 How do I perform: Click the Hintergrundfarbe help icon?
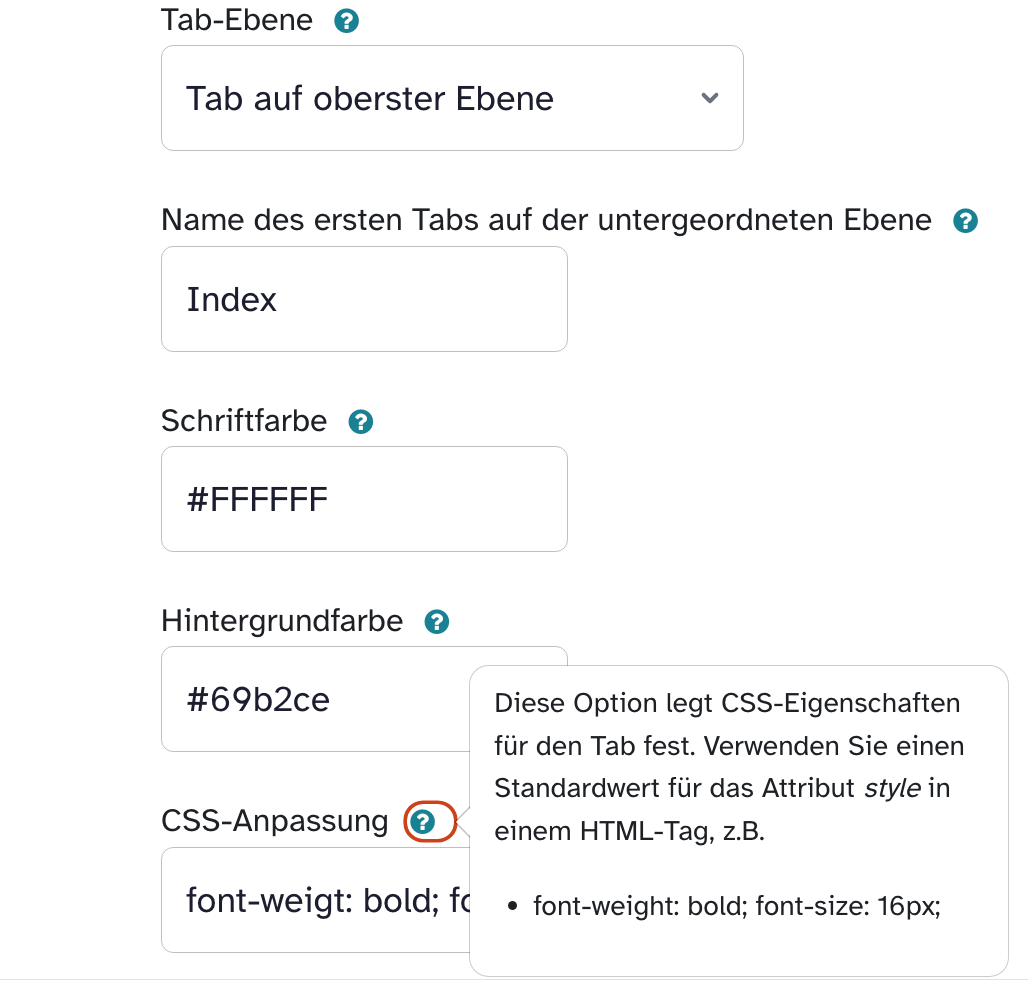pyautogui.click(x=437, y=622)
